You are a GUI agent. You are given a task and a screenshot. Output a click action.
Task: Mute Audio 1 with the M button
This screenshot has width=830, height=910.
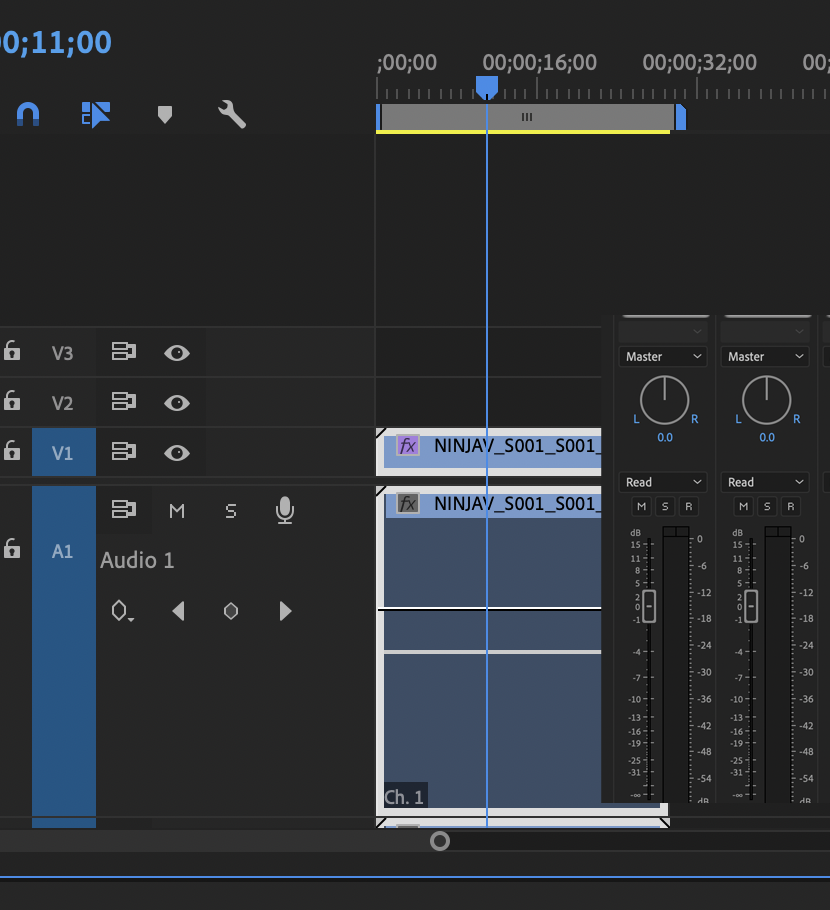pos(177,510)
